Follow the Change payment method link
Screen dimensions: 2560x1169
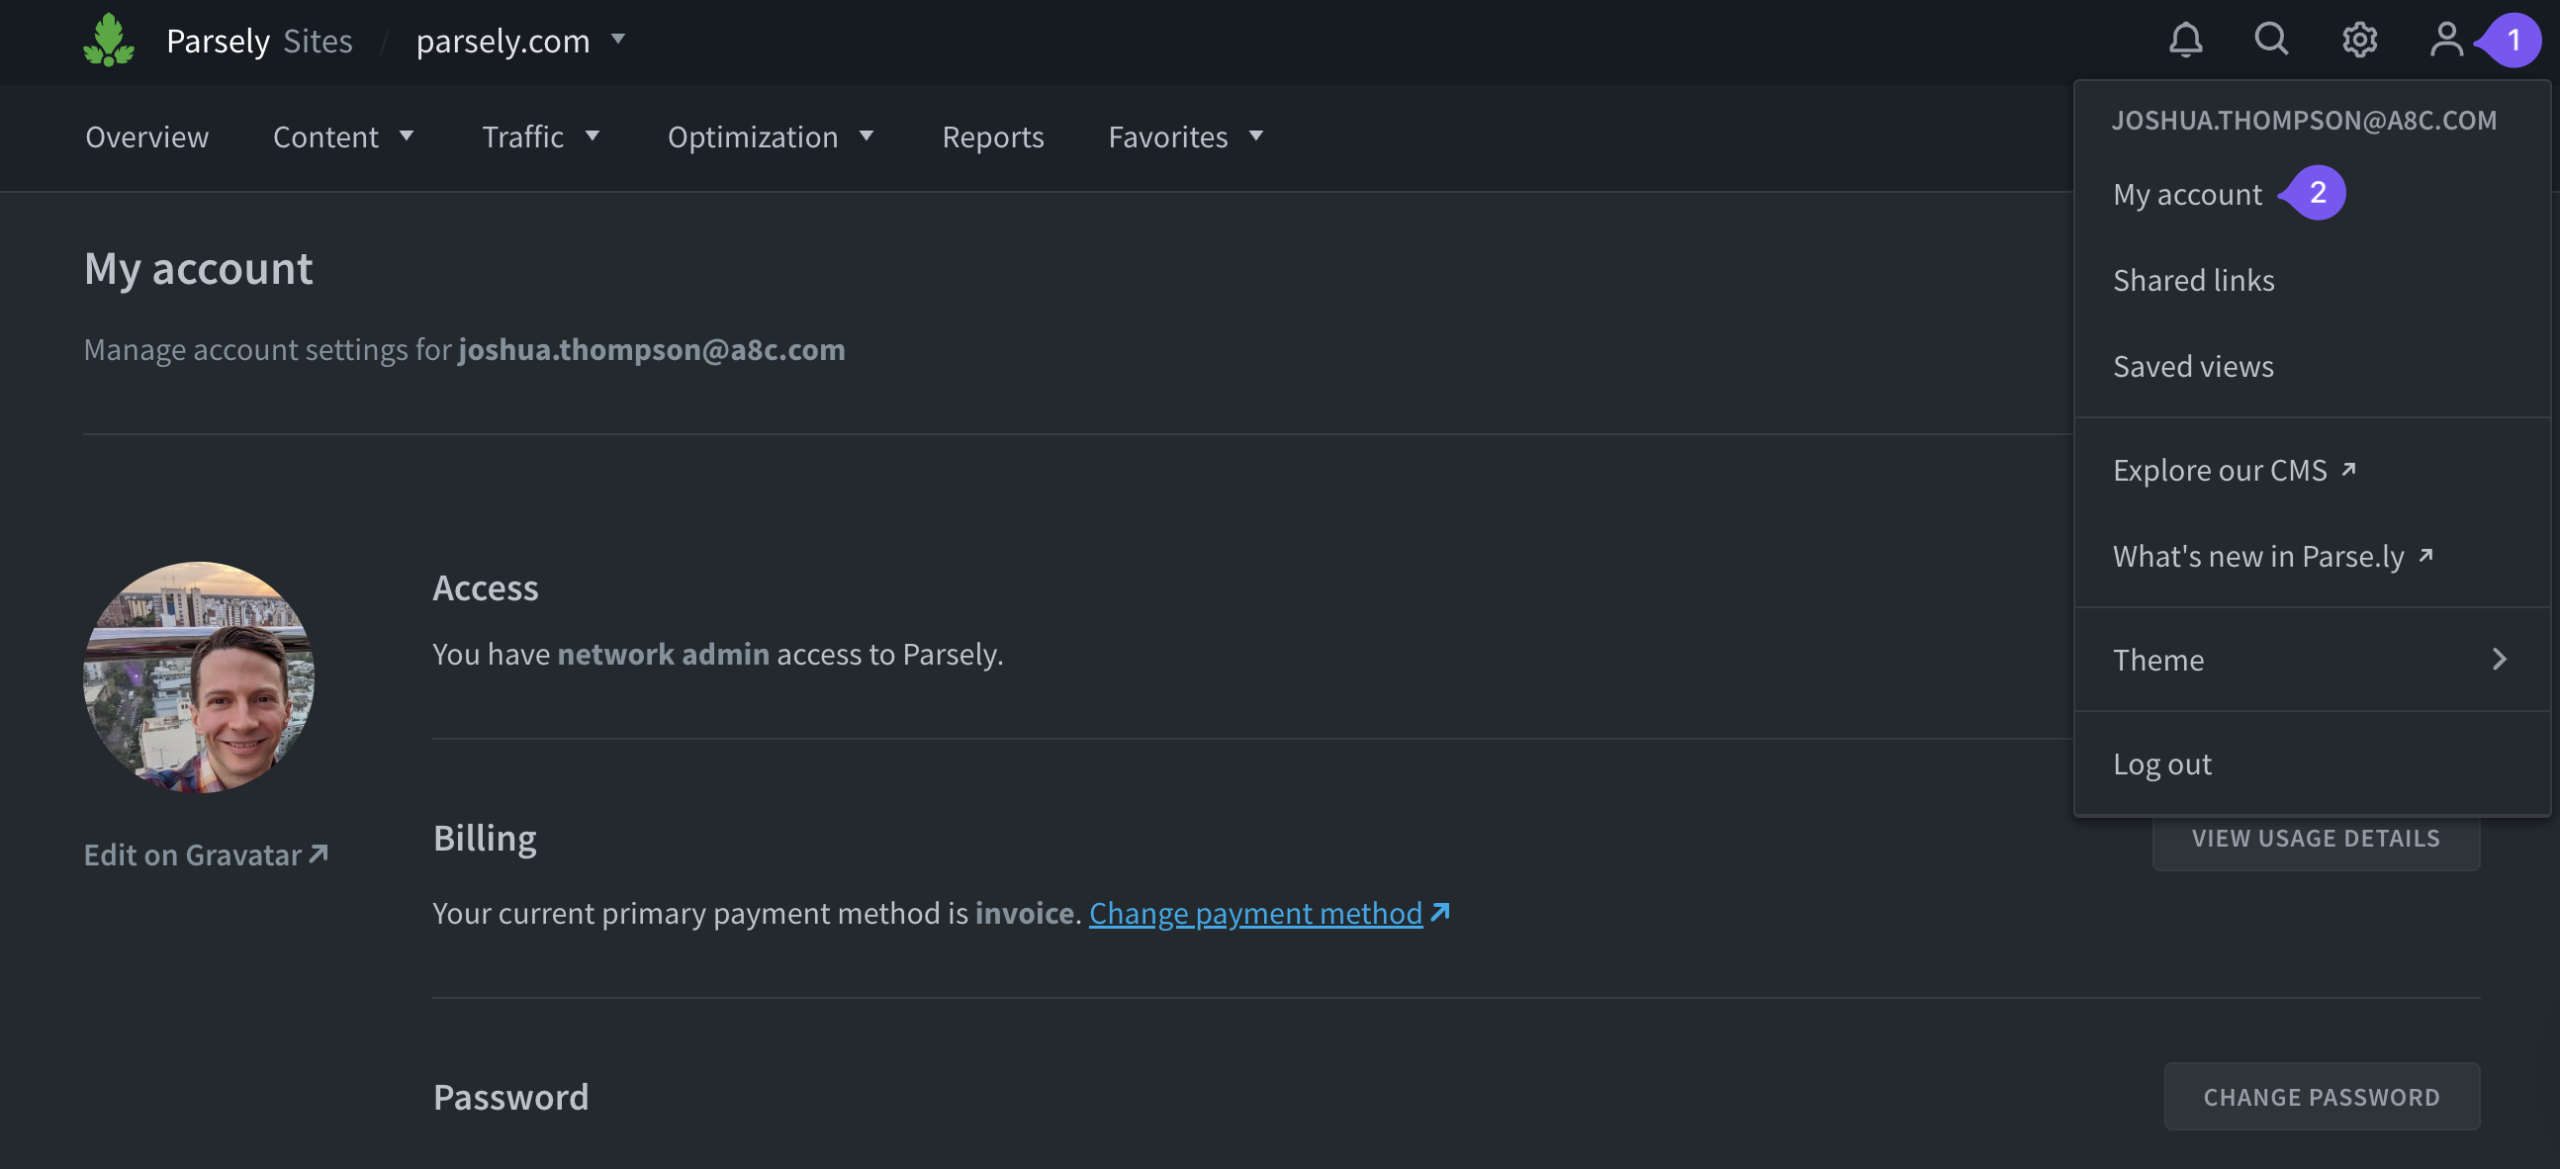[1255, 913]
